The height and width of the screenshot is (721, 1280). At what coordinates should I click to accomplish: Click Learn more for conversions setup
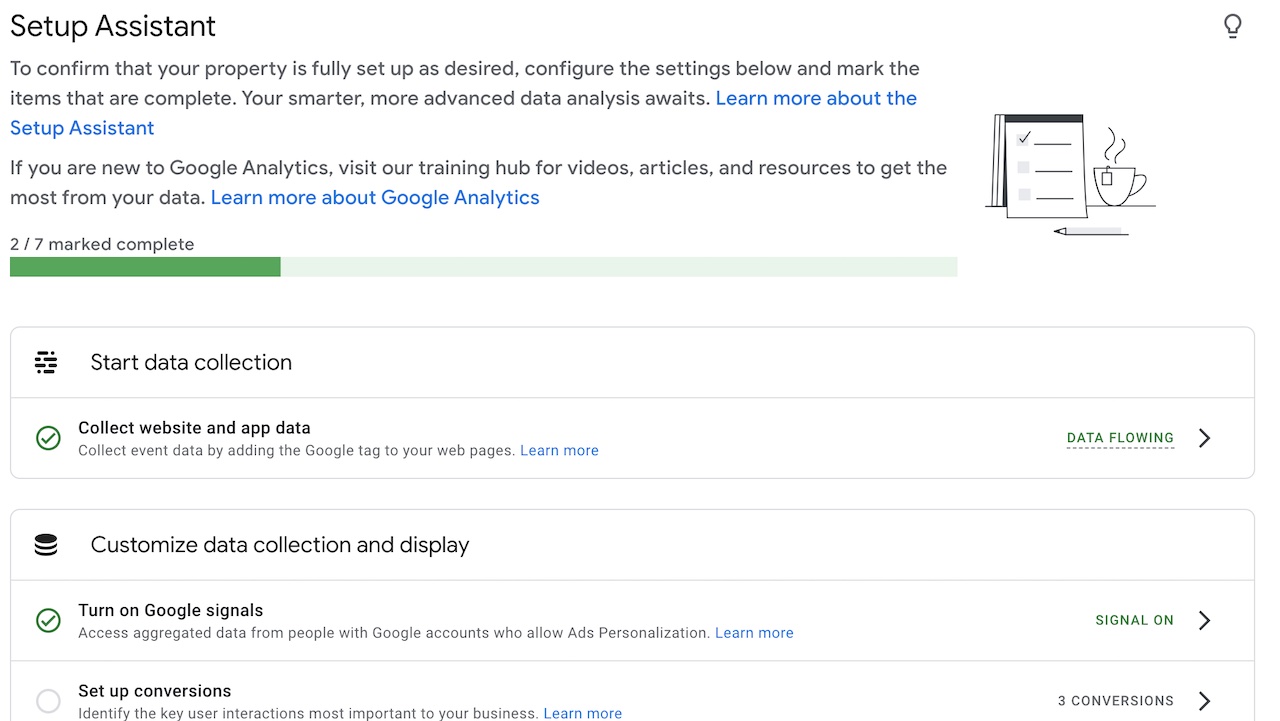click(x=582, y=713)
